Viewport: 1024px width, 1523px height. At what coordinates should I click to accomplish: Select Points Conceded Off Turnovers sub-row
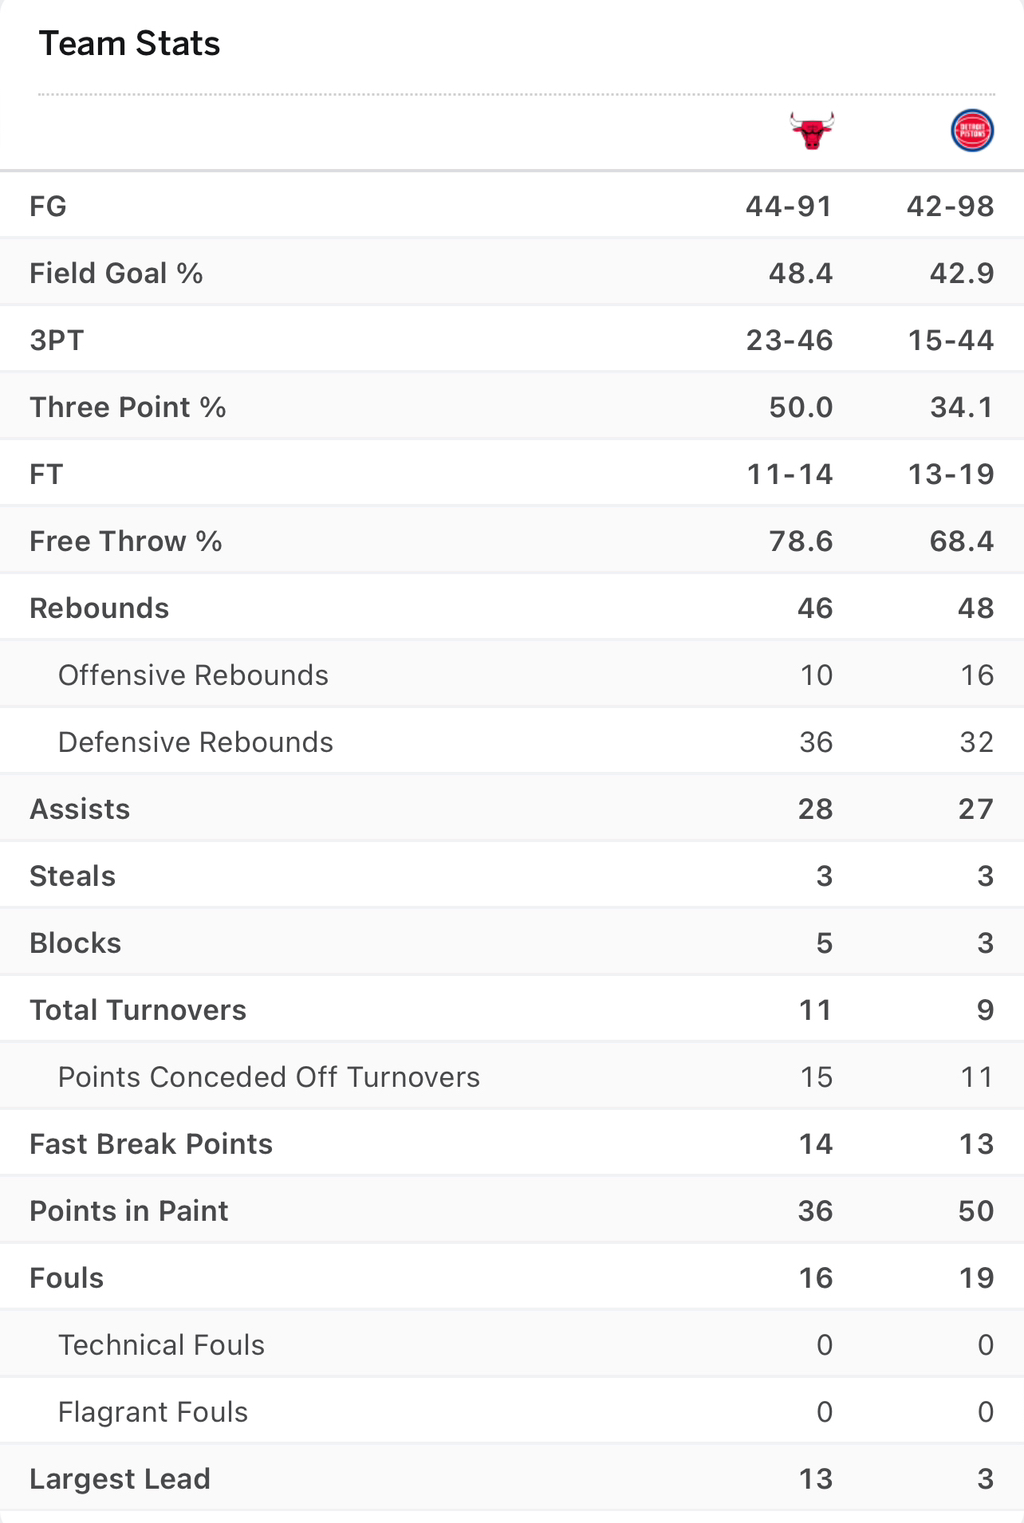[512, 1076]
